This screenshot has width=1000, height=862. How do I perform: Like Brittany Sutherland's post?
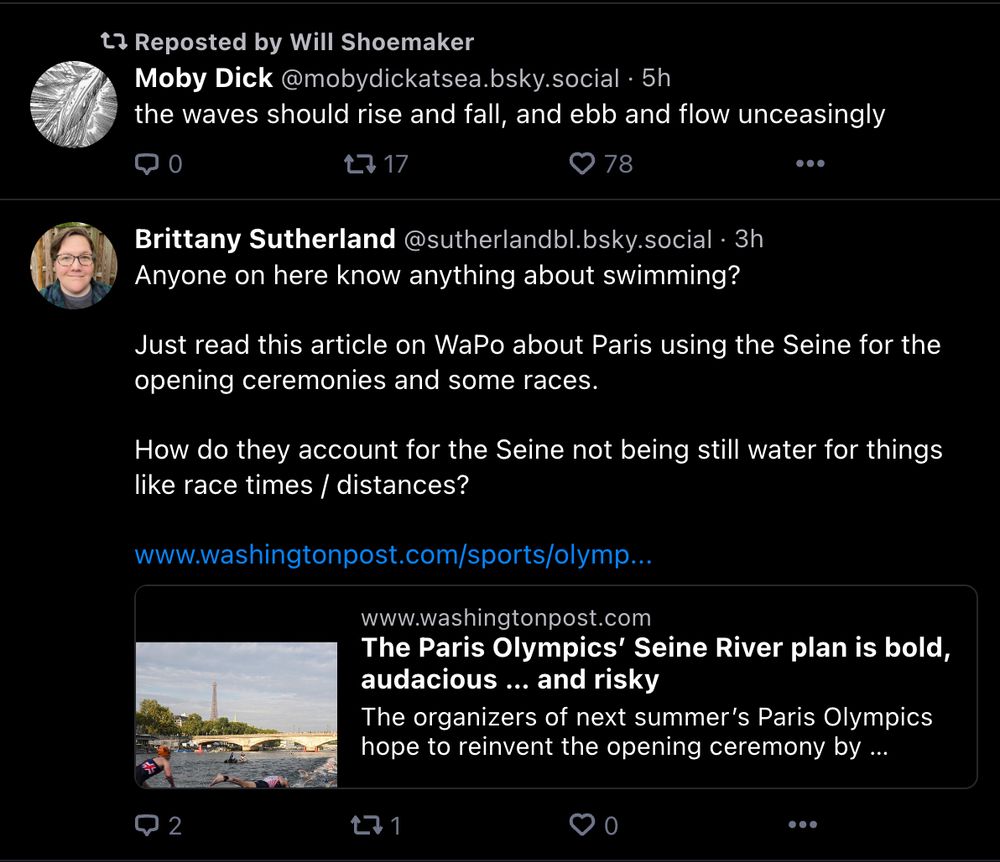[x=582, y=825]
